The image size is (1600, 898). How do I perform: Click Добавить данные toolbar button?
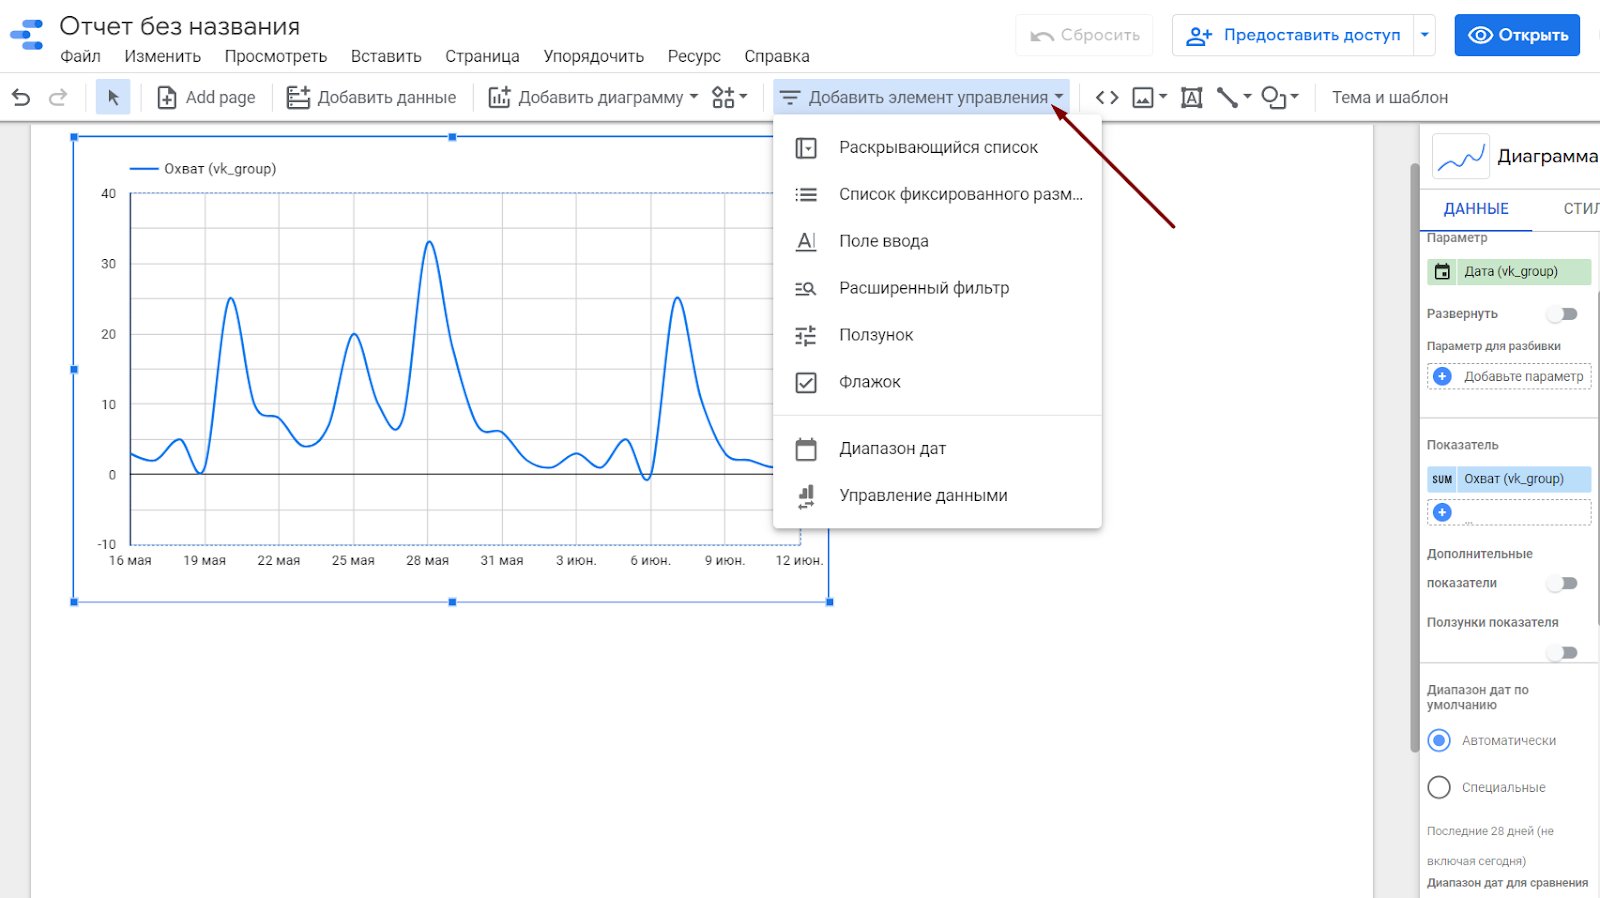[x=371, y=97]
